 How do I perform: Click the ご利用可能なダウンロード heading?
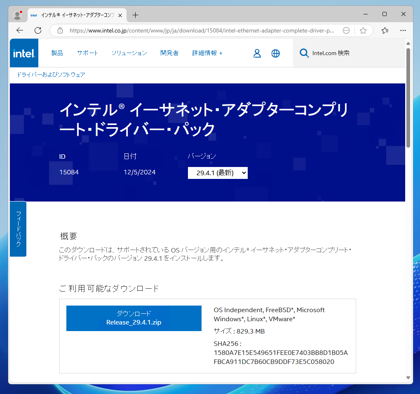pyautogui.click(x=109, y=288)
